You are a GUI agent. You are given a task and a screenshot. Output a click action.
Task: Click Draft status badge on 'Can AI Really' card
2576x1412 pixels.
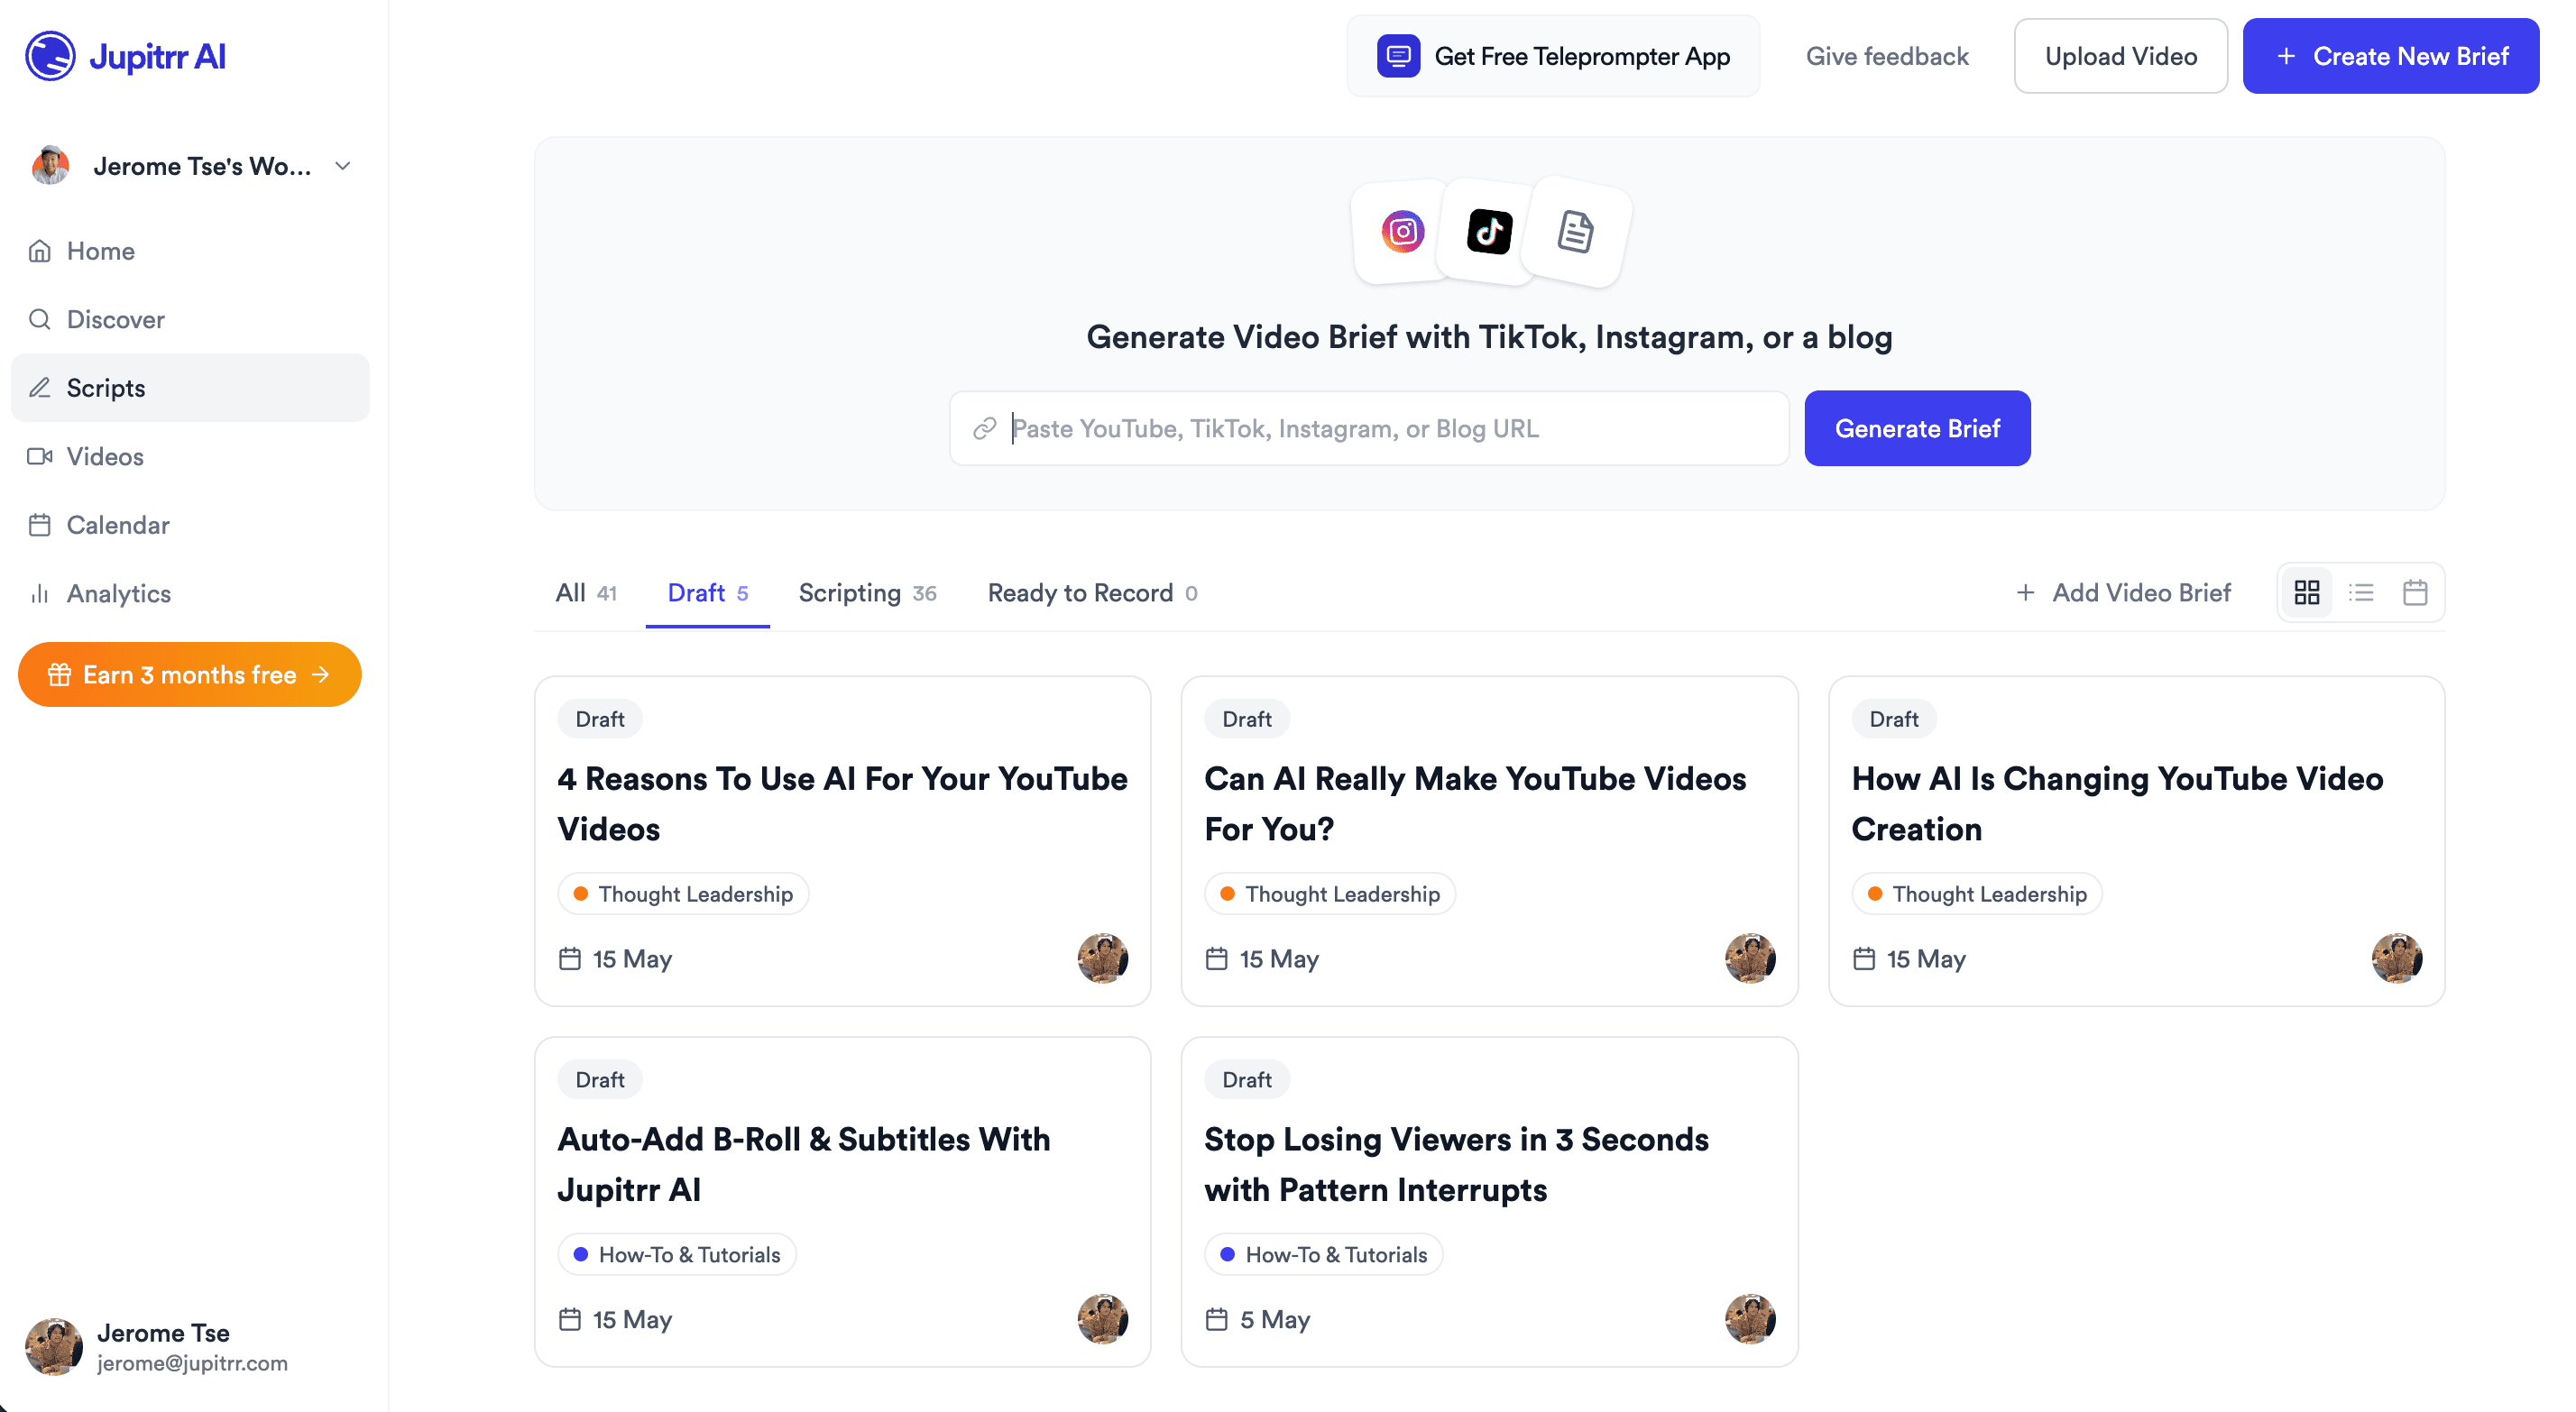coord(1247,720)
